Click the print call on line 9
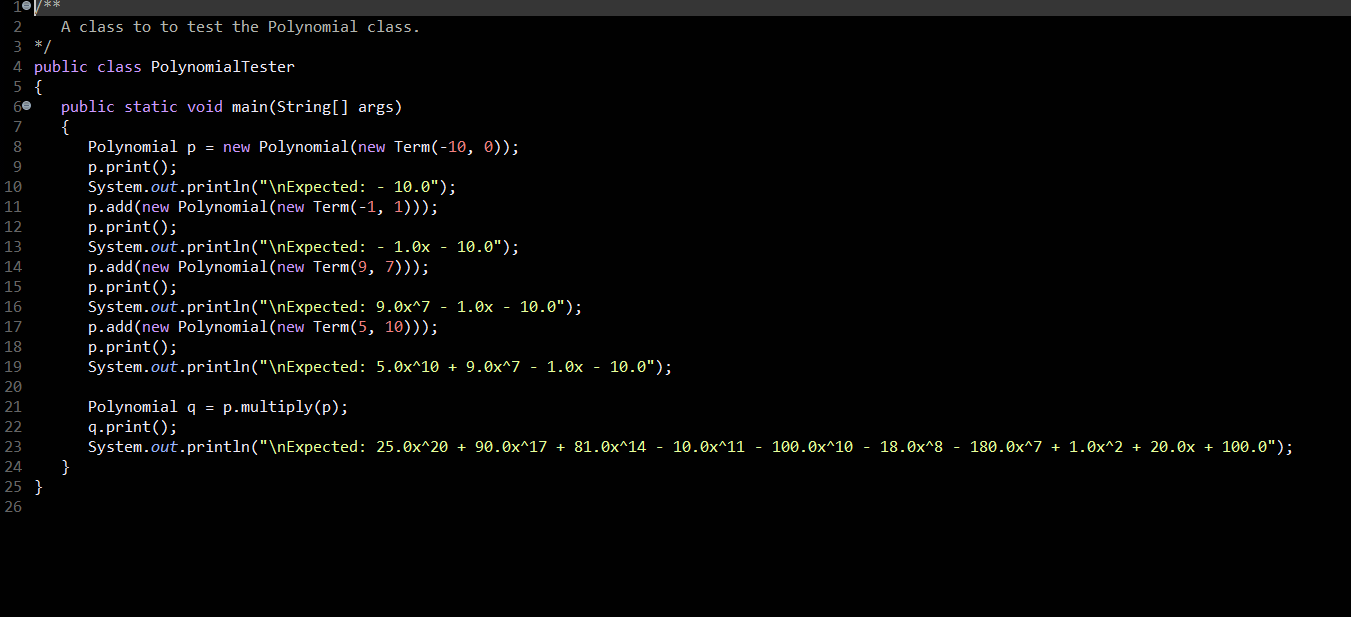Screen dimensions: 1351x617 (x=125, y=166)
